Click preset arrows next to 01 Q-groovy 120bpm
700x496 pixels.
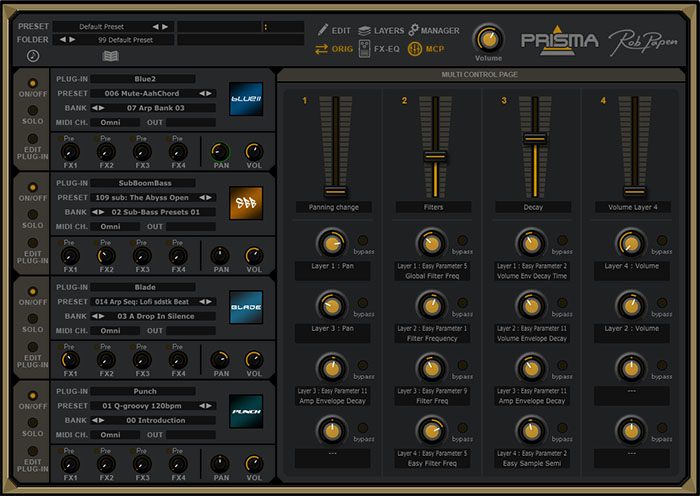205,406
